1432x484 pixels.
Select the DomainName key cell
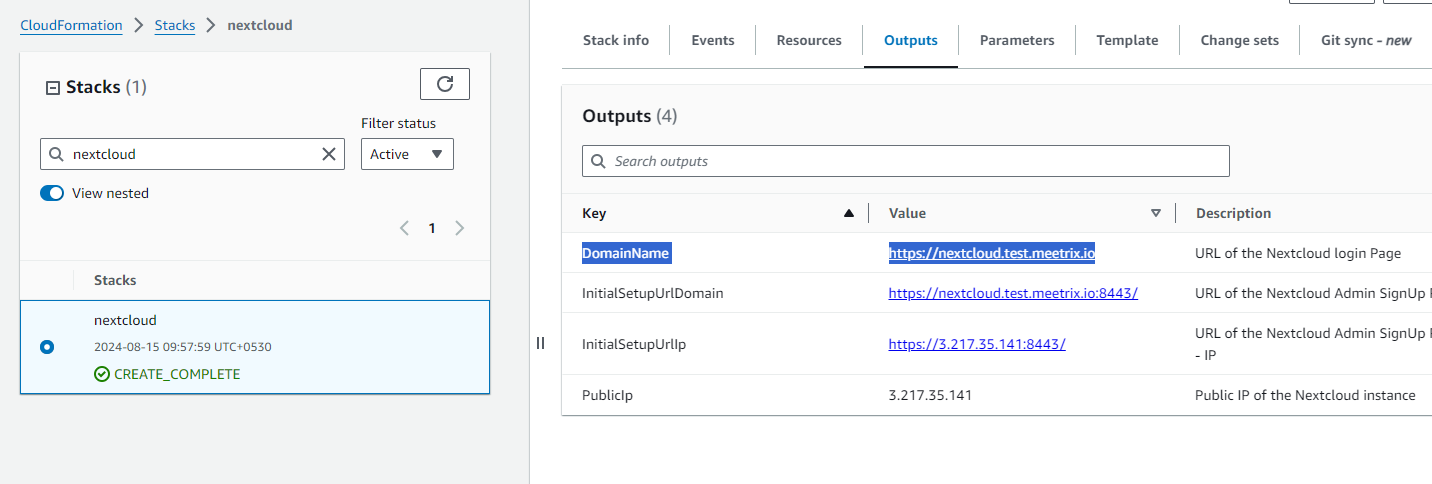click(x=626, y=253)
